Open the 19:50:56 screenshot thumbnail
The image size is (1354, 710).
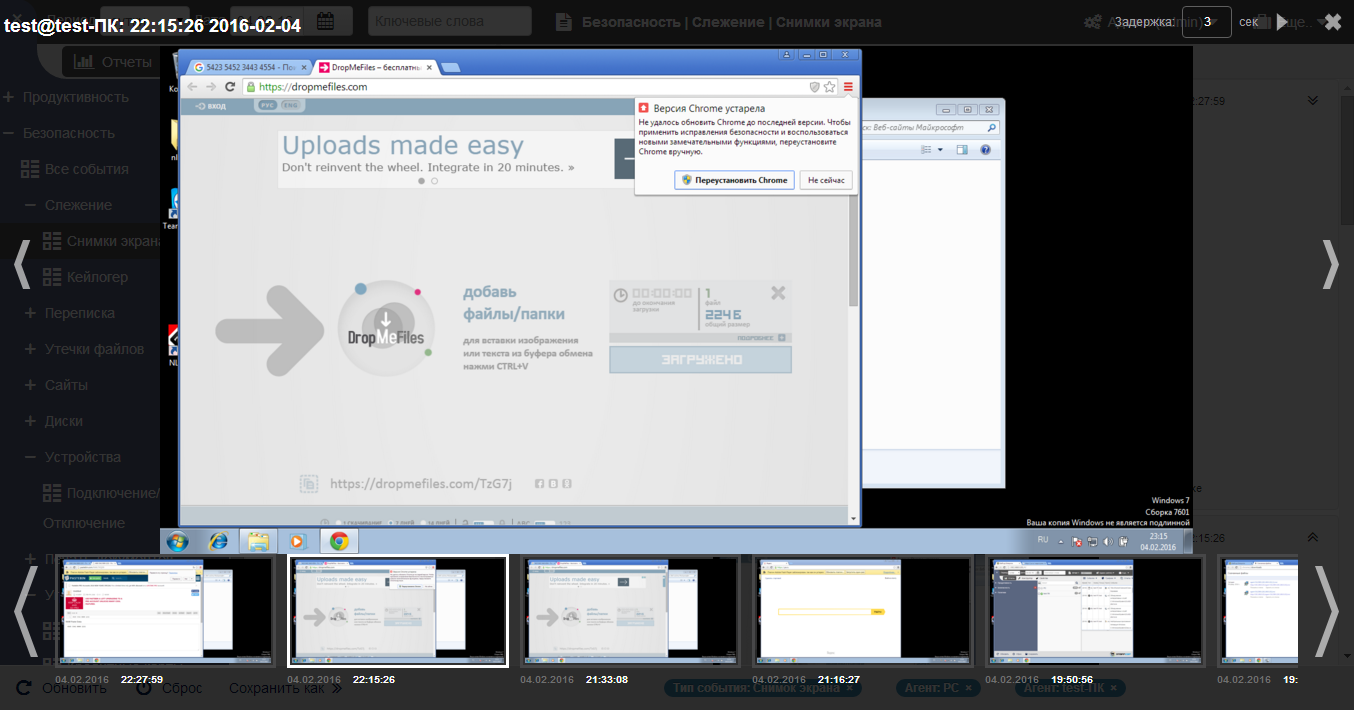(1094, 611)
